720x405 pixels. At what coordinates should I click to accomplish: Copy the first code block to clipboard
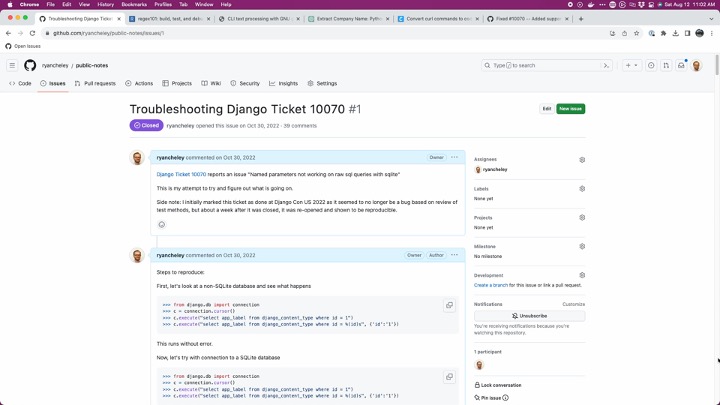[x=449, y=305]
